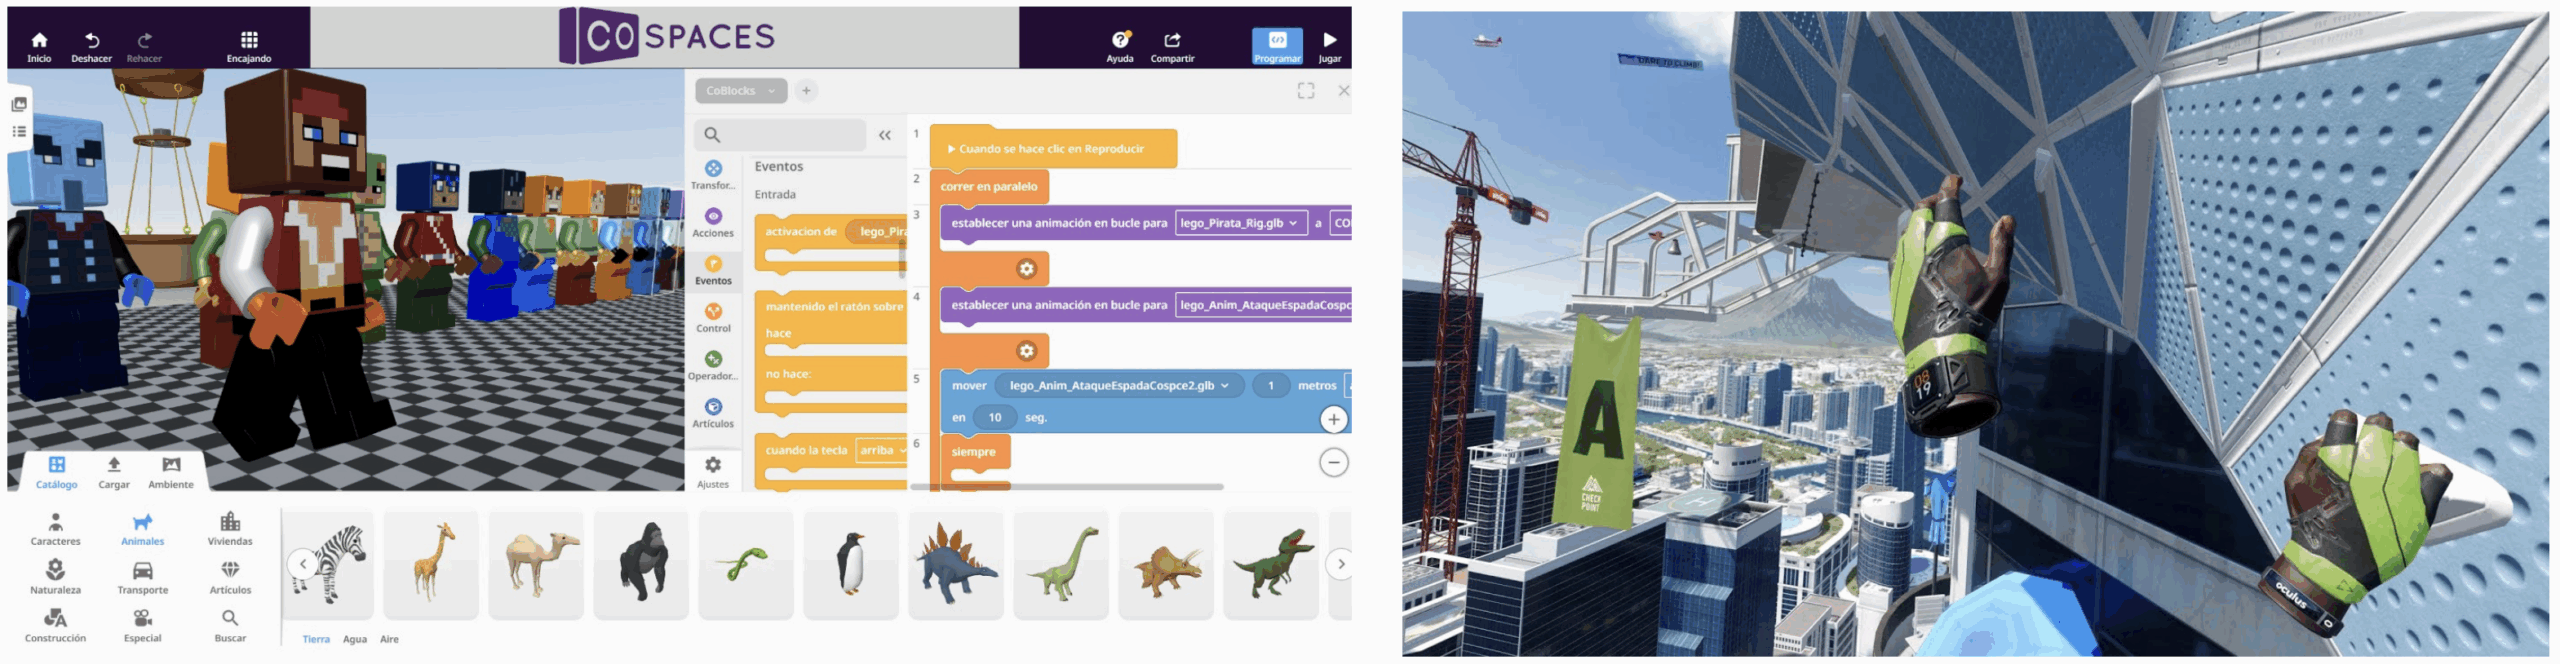Select the Control block category
Screen dimensions: 2560x664
713,318
